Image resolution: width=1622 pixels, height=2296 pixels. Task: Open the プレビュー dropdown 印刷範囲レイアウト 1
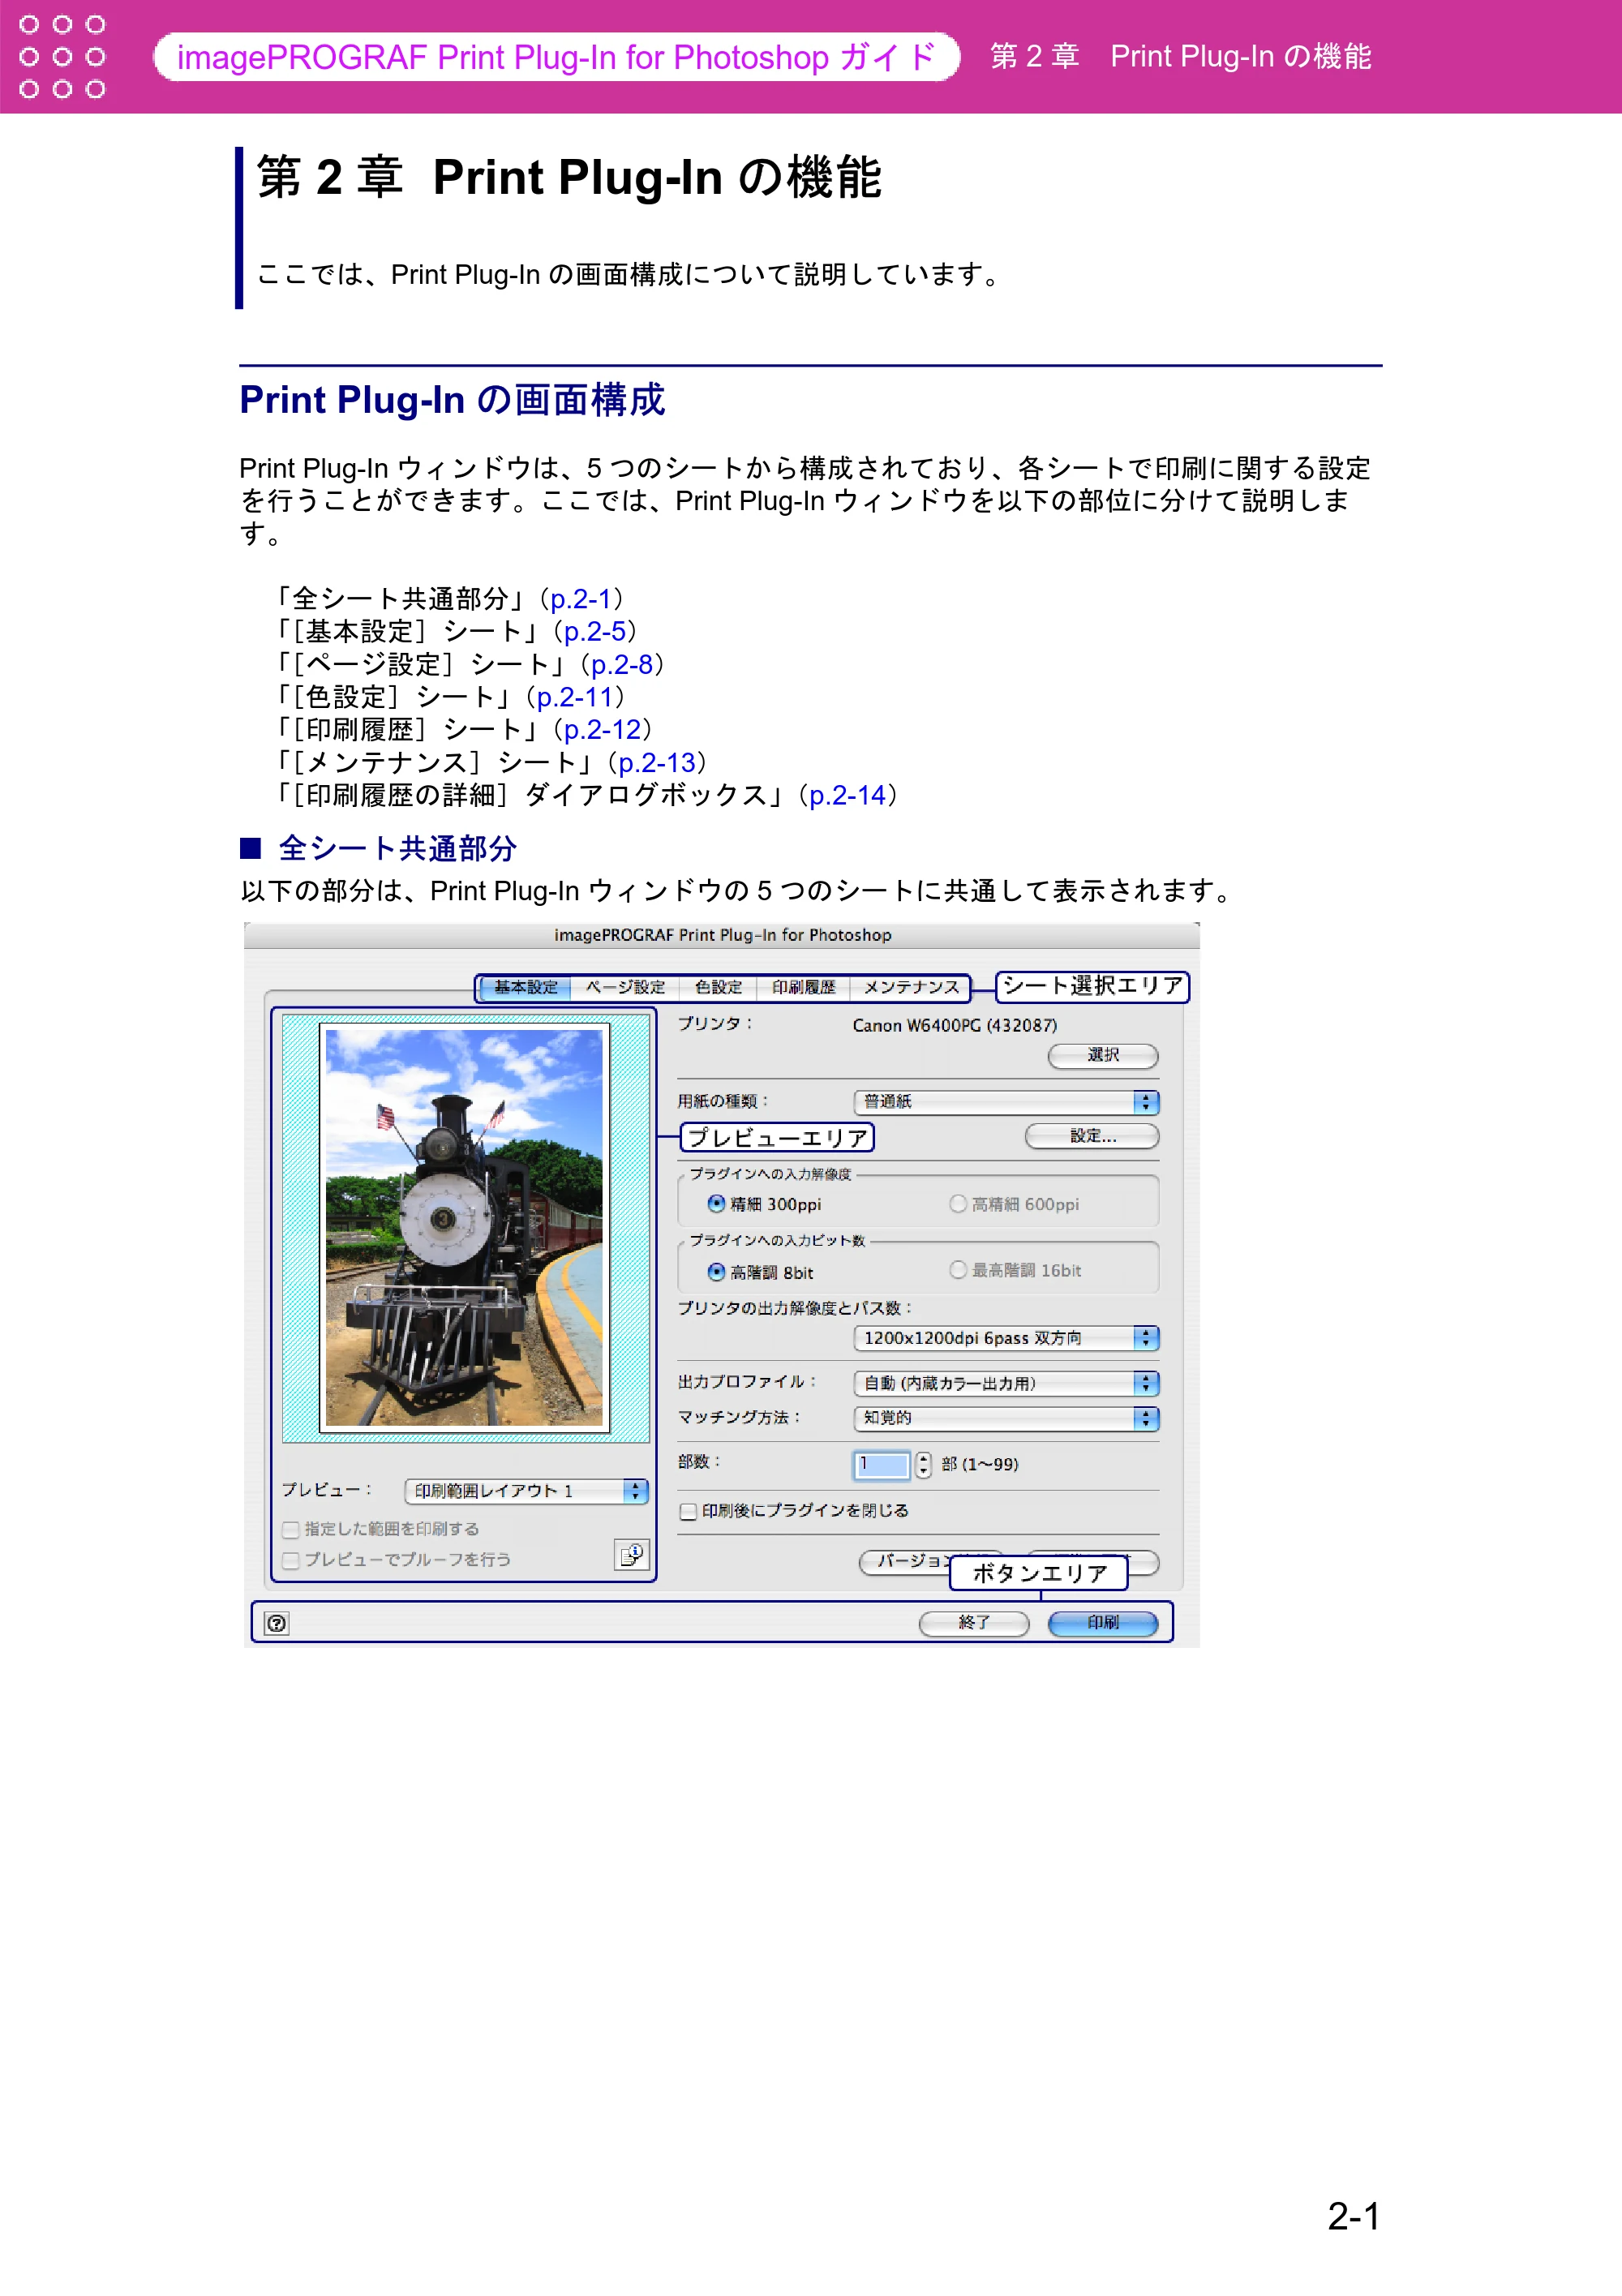(x=526, y=1491)
